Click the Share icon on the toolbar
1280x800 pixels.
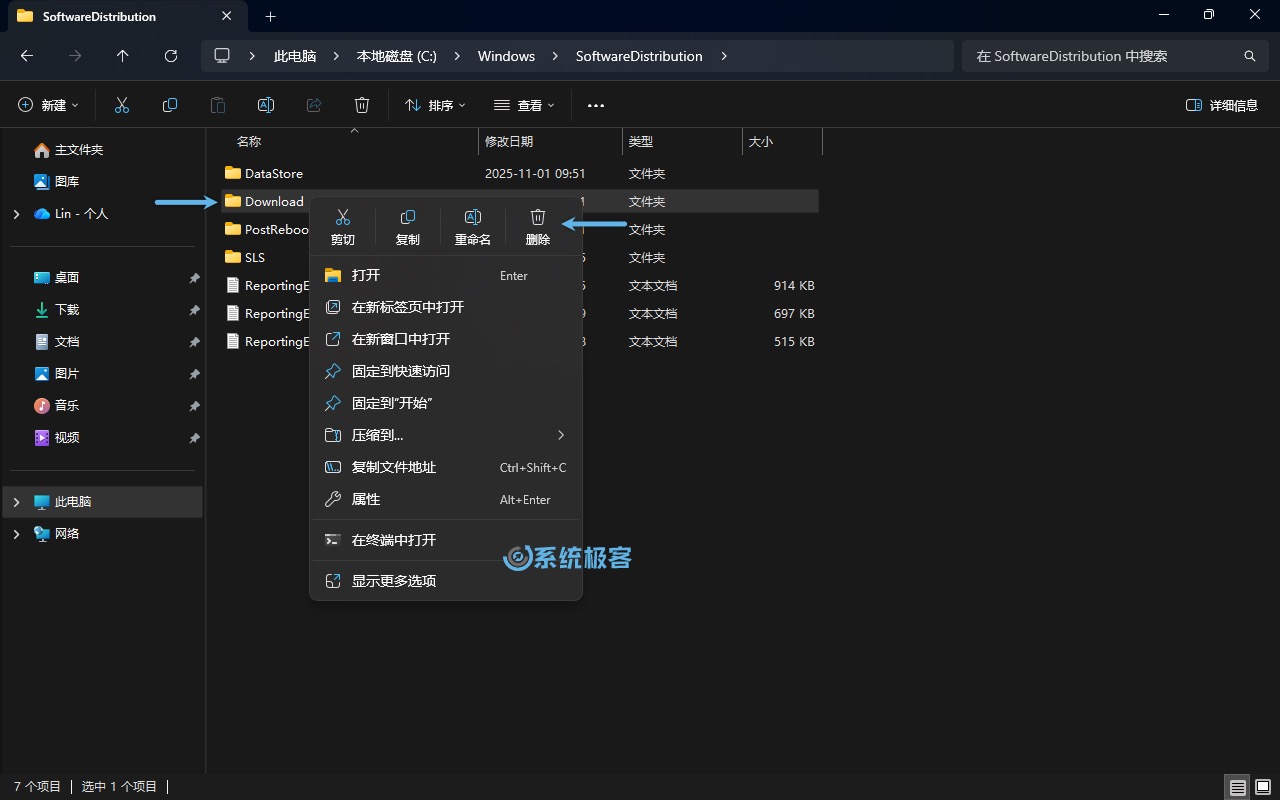point(313,105)
